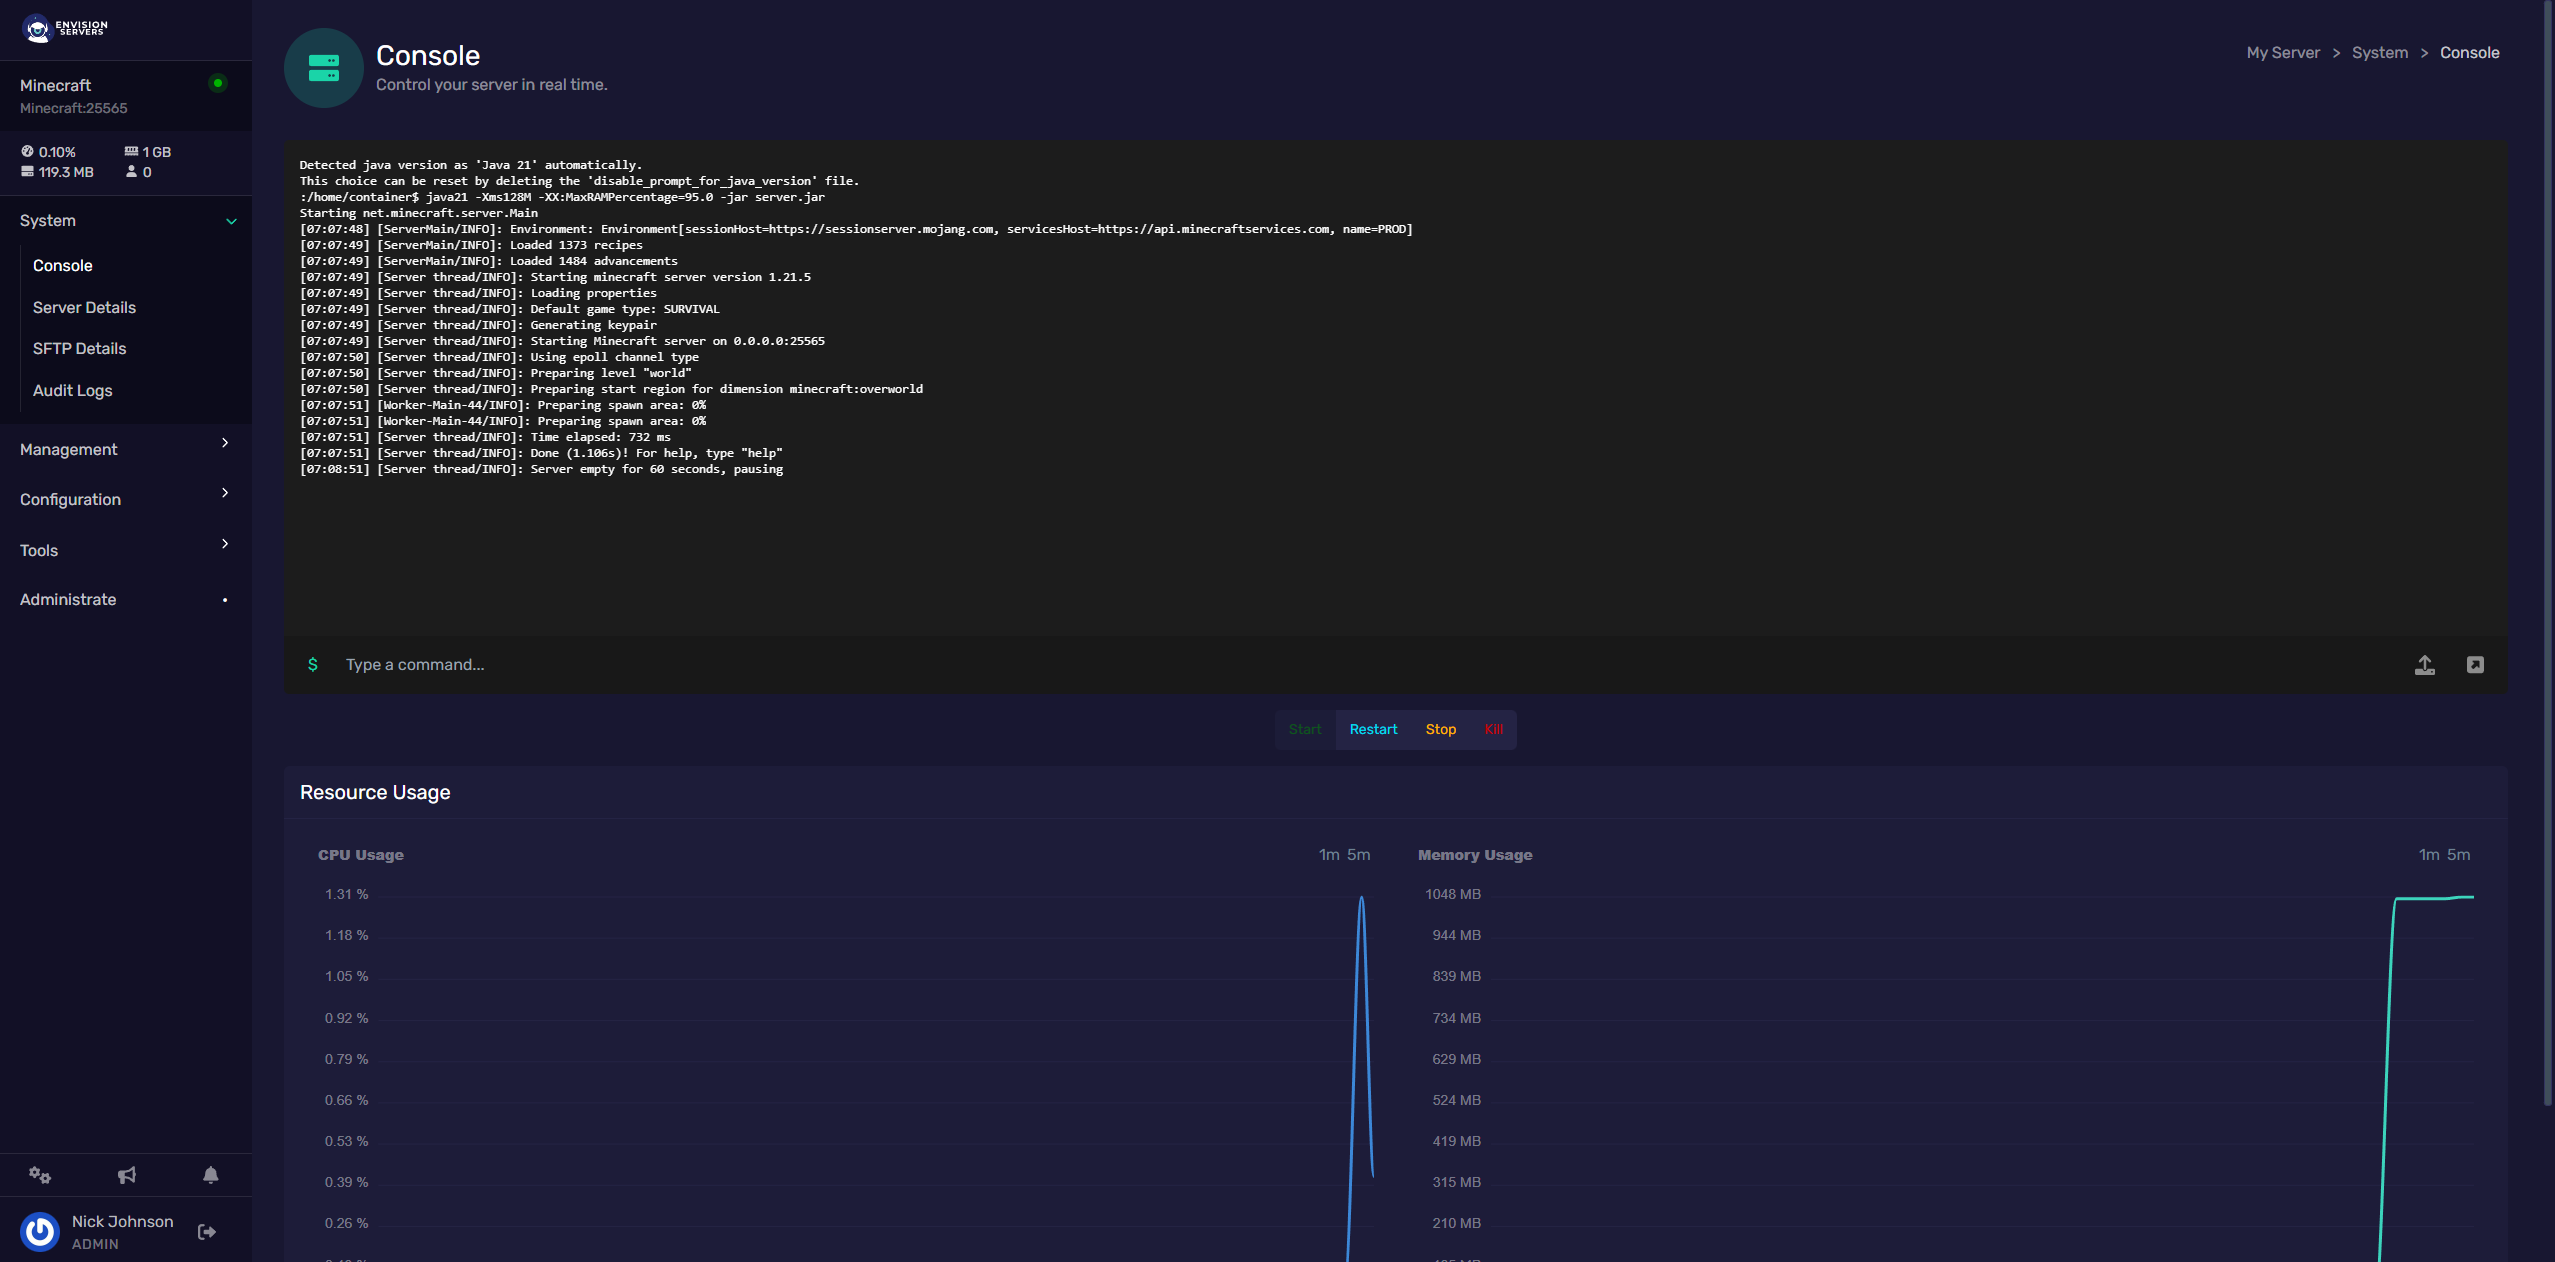The height and width of the screenshot is (1262, 2555).
Task: Click the Minecraft:25565 address text
Action: coord(73,108)
